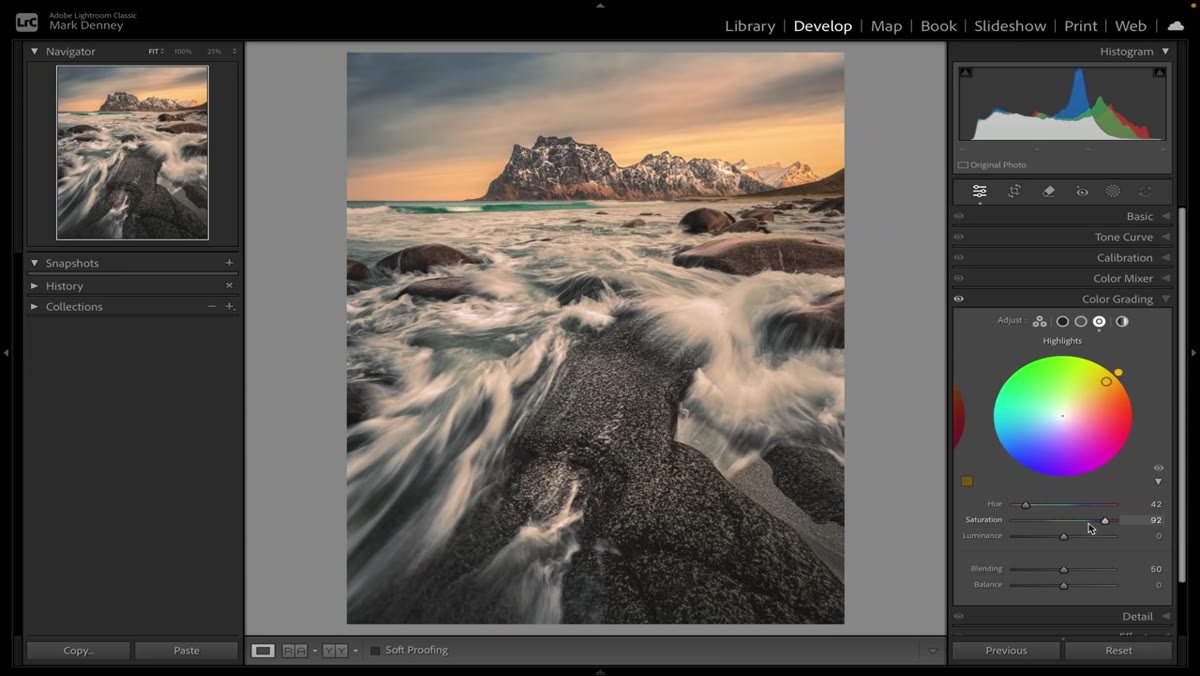Toggle Calibration panel visibility eye
This screenshot has width=1200, height=676.
pyautogui.click(x=959, y=258)
